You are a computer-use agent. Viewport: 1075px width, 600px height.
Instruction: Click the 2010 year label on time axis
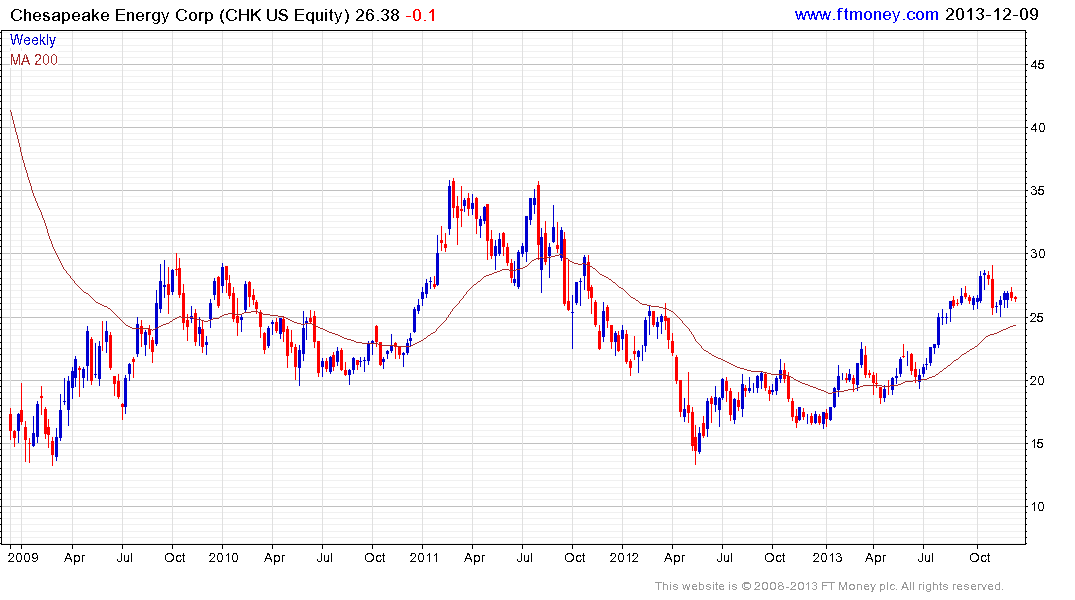224,557
